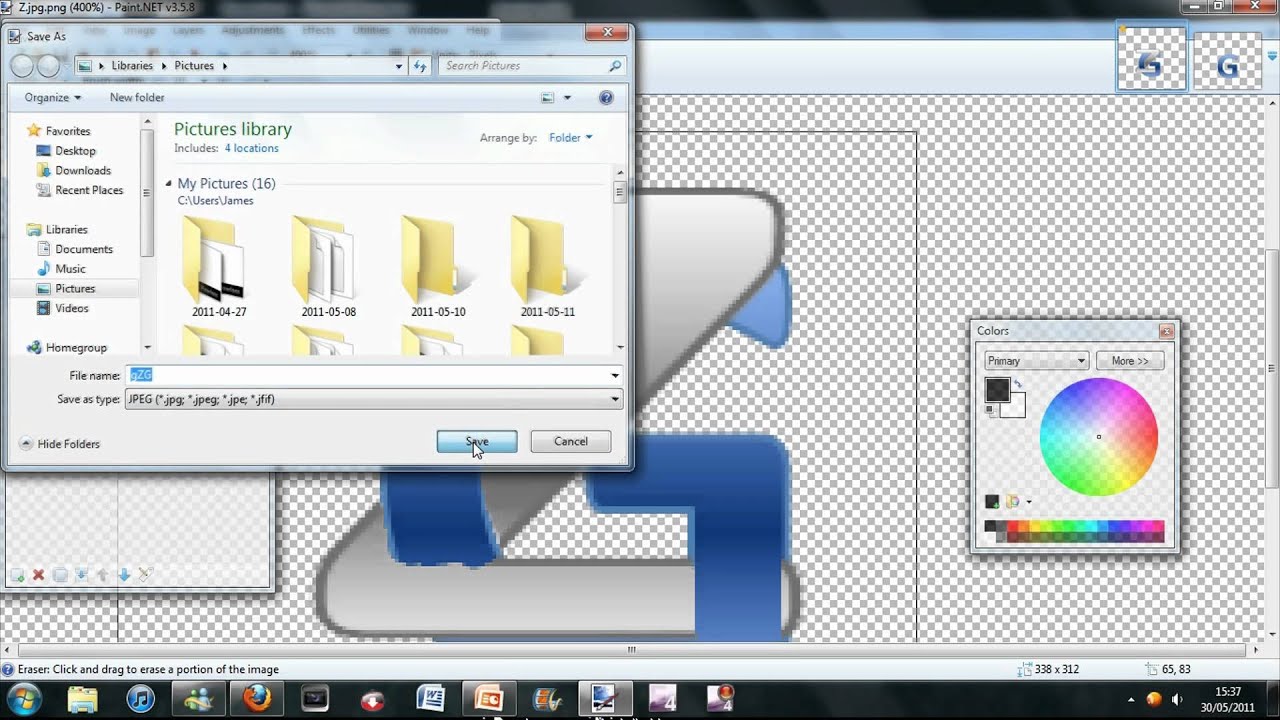Collapse the My Pictures group
1280x720 pixels.
point(169,184)
